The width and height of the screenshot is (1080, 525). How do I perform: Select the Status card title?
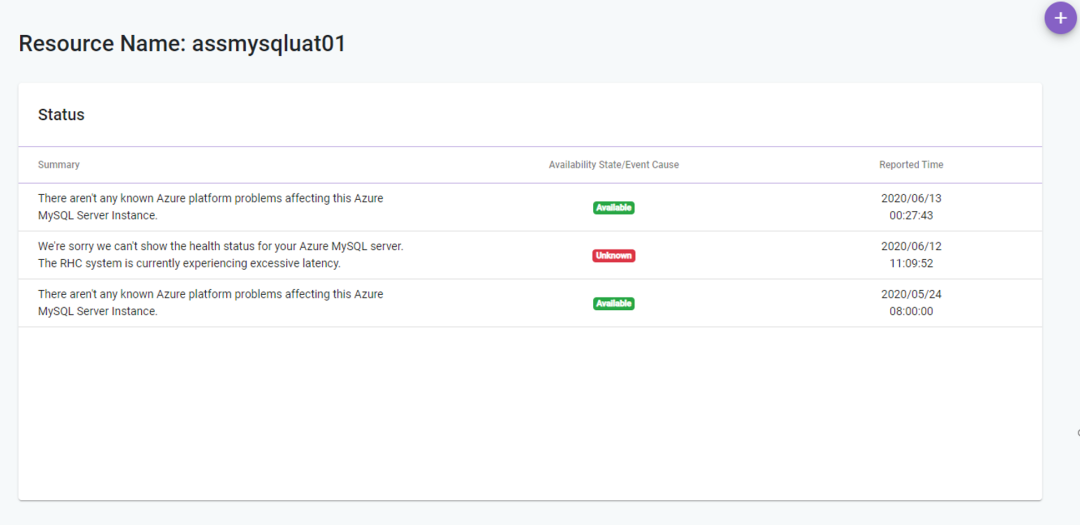pos(61,115)
